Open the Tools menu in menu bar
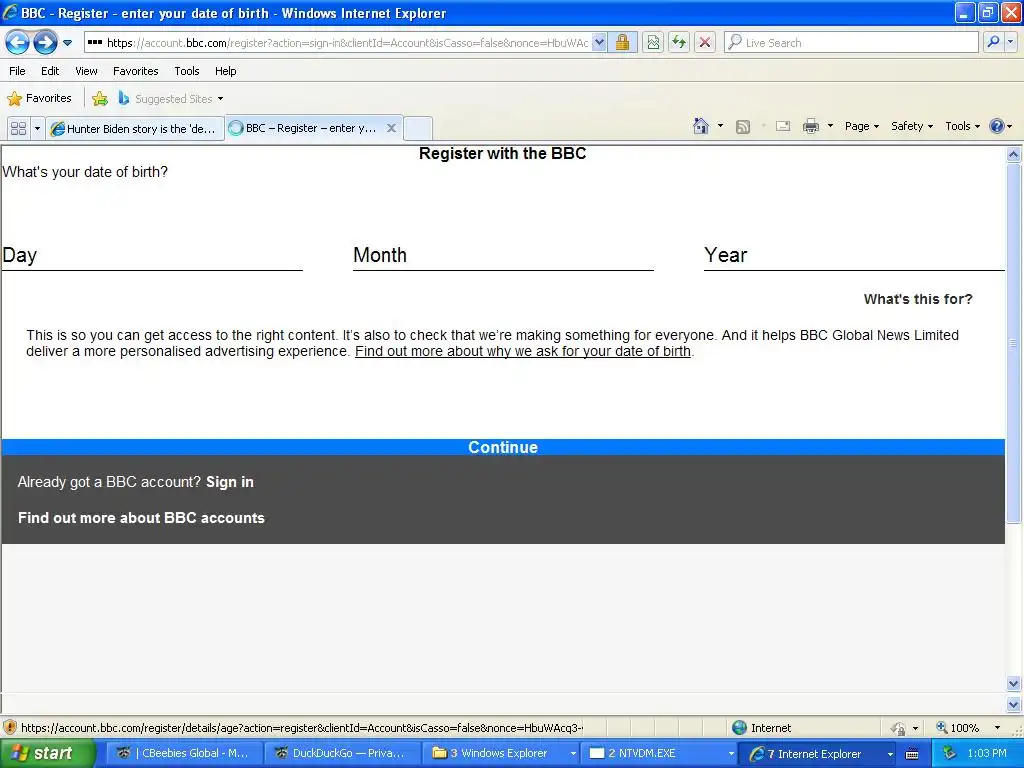 [187, 71]
